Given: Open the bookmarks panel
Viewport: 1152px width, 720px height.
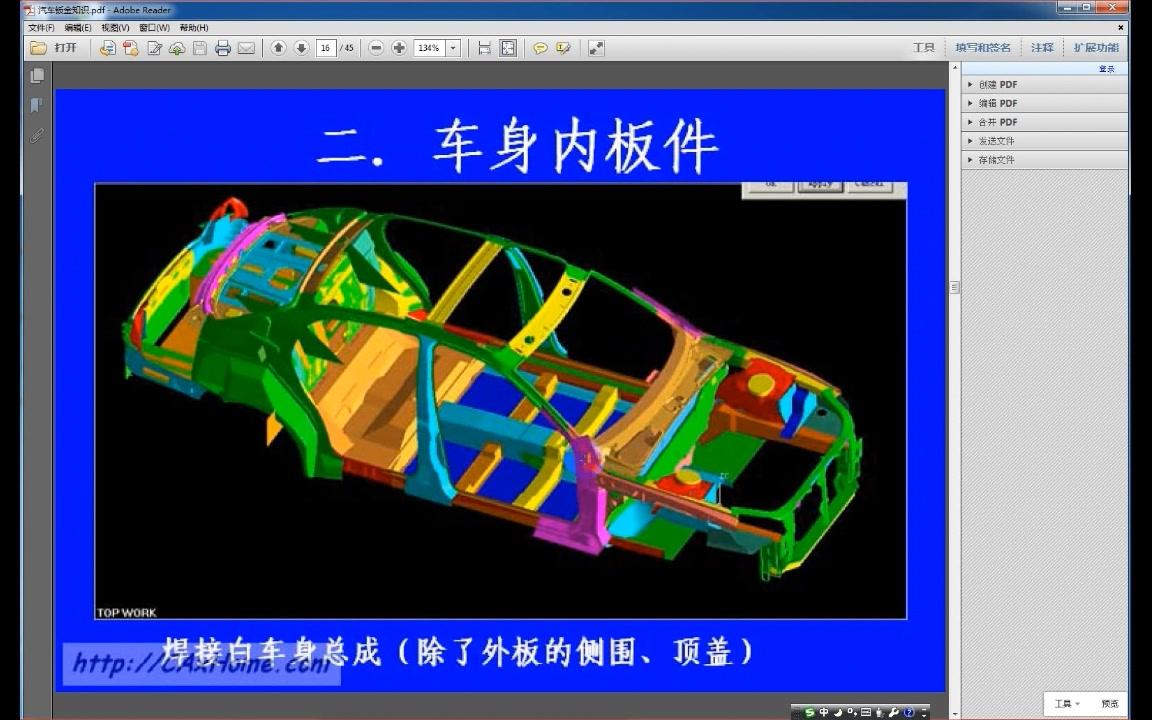Looking at the screenshot, I should (37, 104).
